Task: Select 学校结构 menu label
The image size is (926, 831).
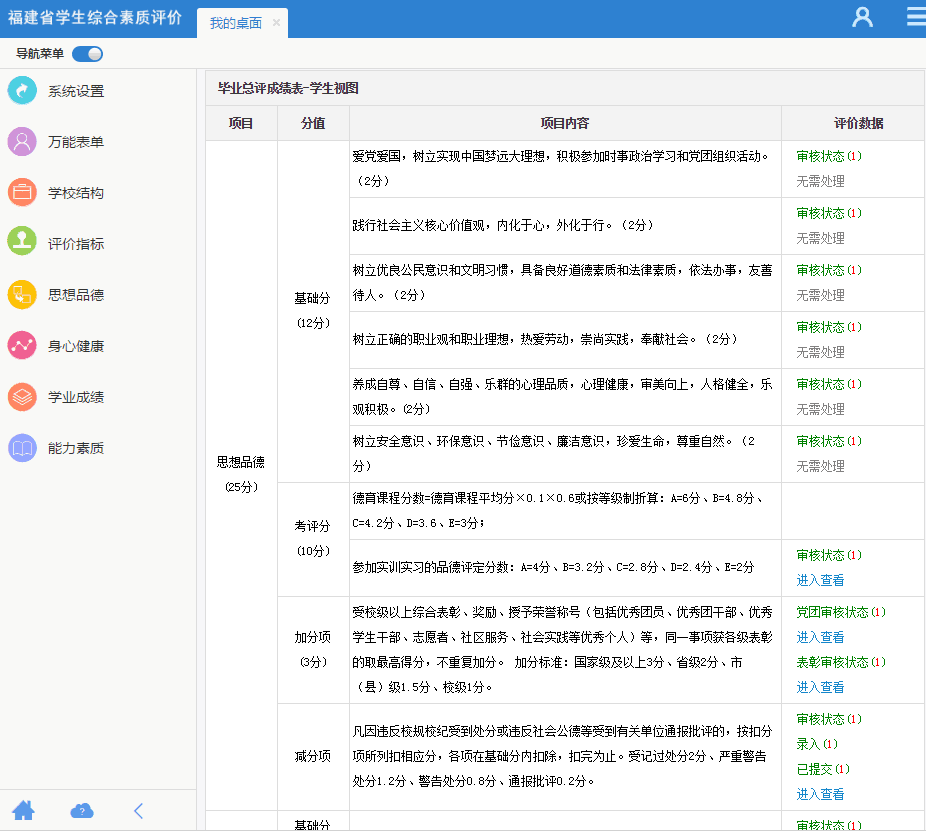Action: coord(76,193)
